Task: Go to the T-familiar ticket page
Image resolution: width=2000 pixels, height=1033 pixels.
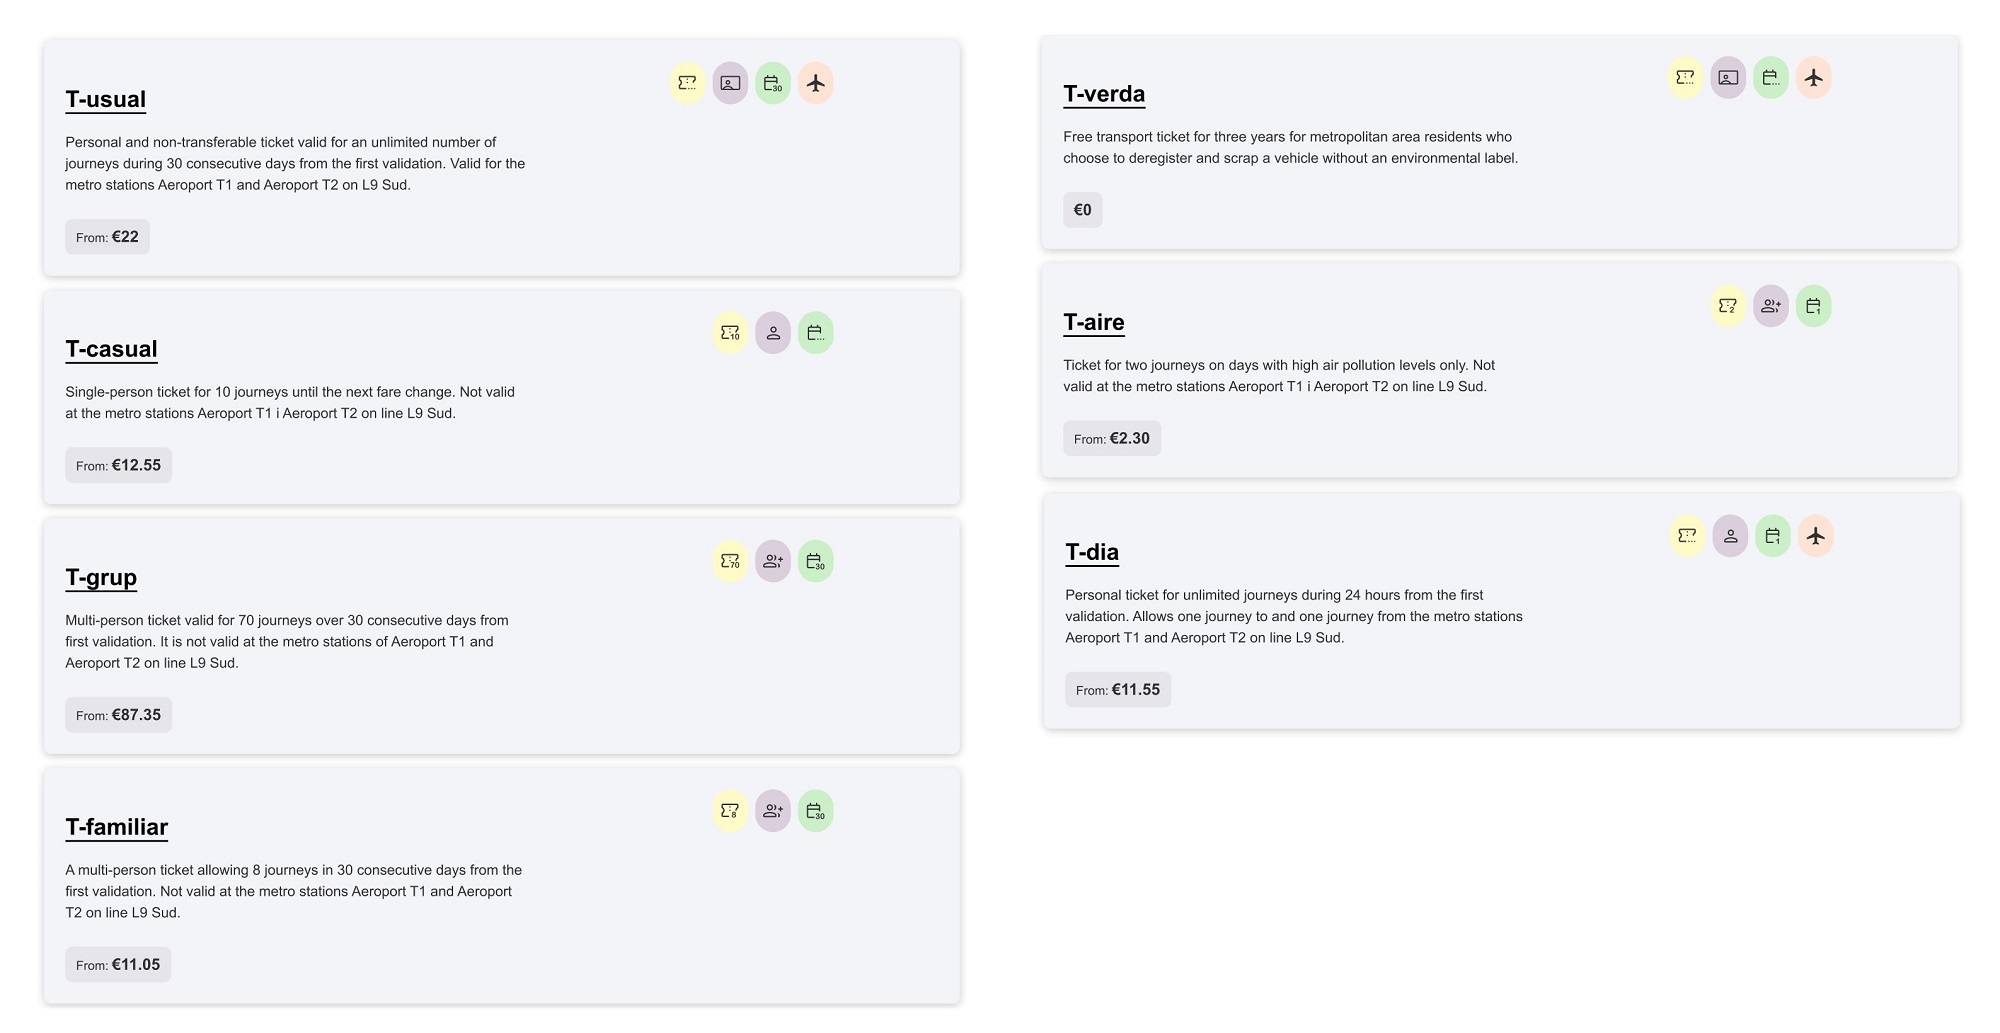Action: [117, 827]
